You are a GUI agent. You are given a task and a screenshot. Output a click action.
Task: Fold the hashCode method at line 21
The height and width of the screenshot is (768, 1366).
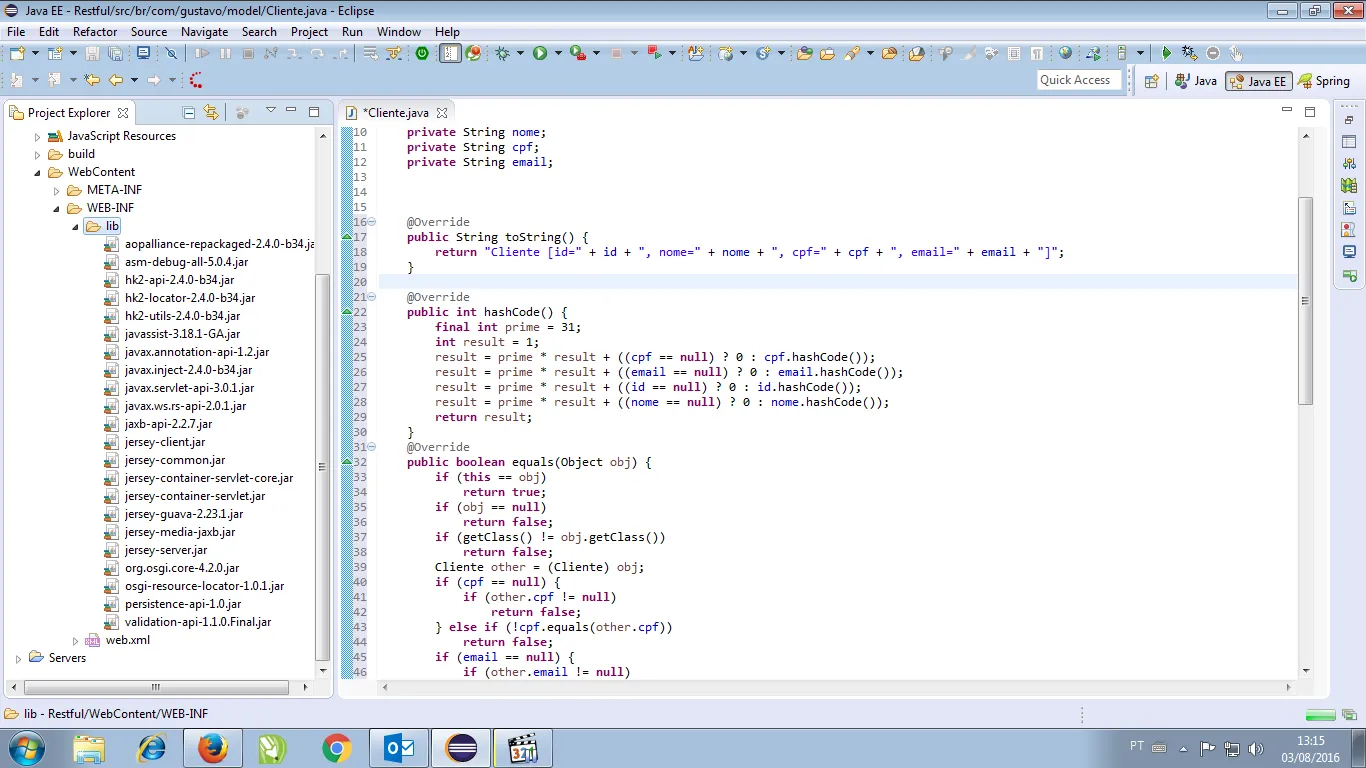pos(372,297)
